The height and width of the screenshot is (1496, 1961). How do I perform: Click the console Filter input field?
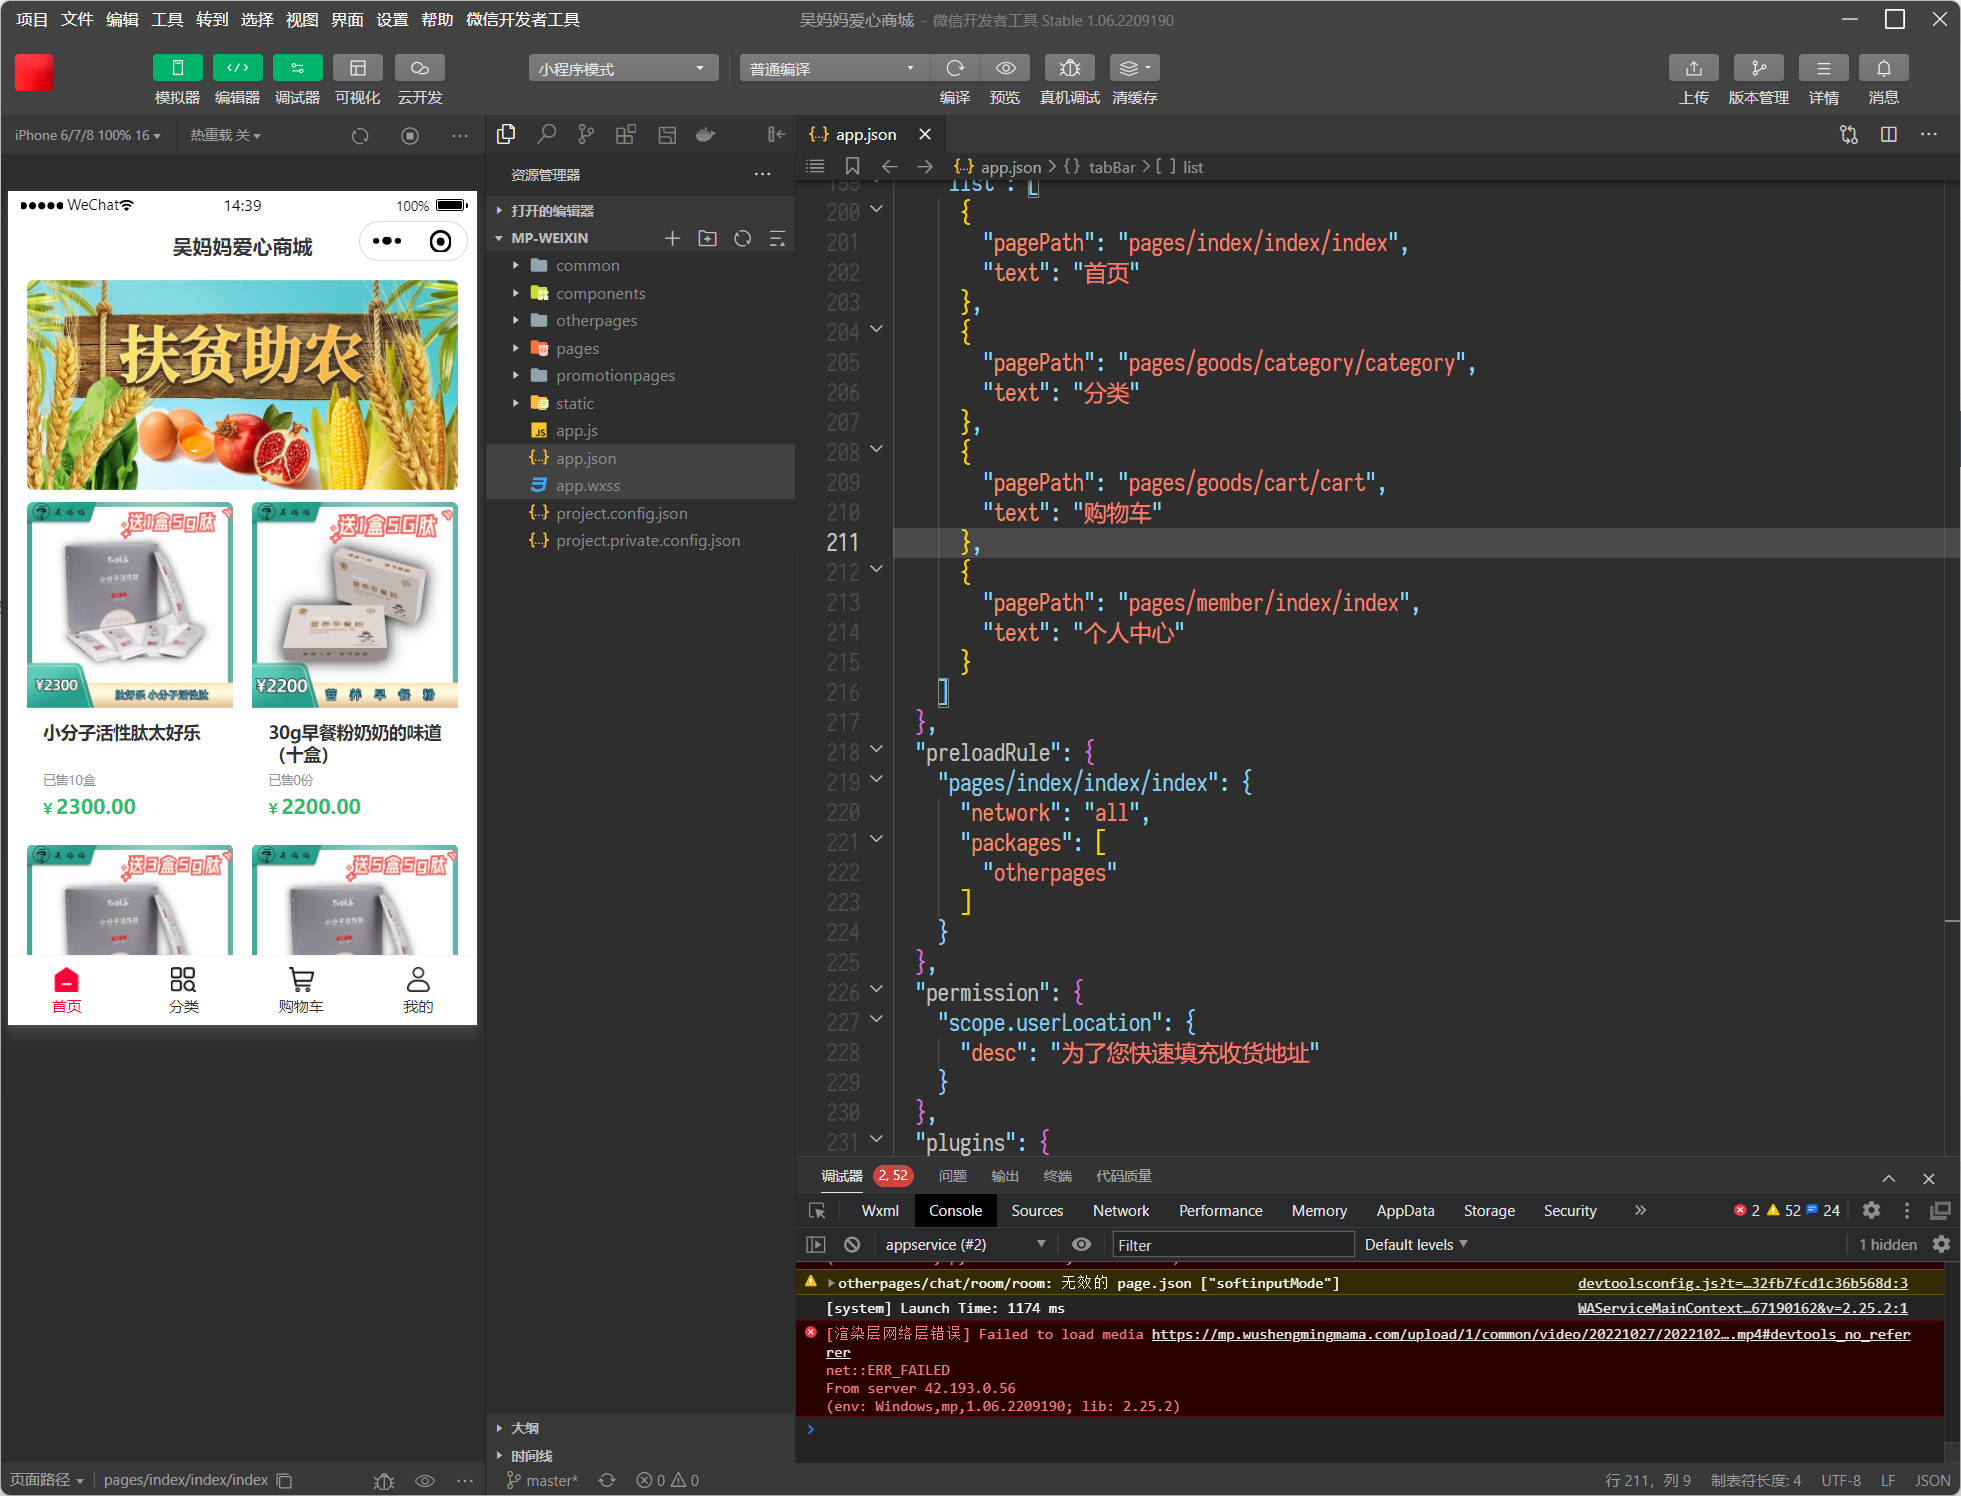pyautogui.click(x=1232, y=1245)
